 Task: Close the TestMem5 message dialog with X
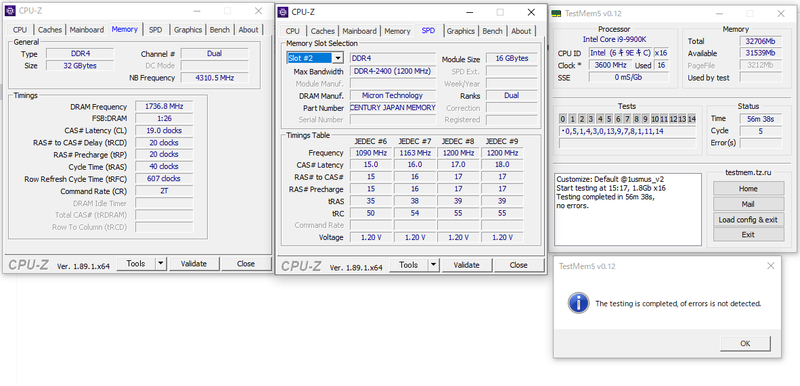pyautogui.click(x=770, y=266)
